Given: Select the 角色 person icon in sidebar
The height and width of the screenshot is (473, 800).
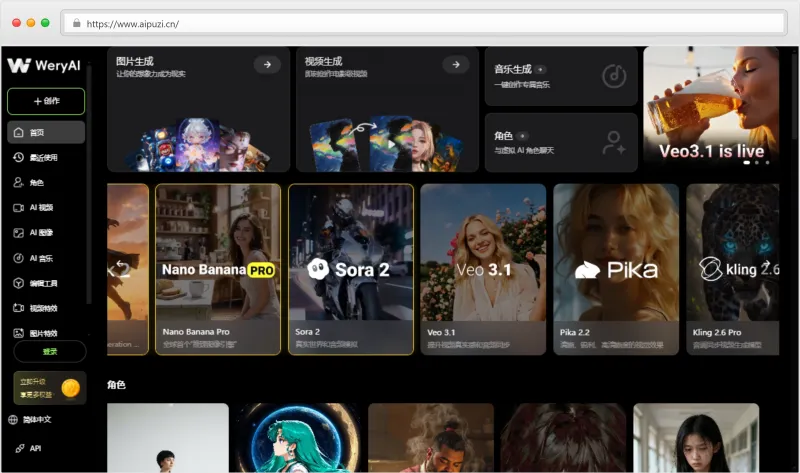Looking at the screenshot, I should [18, 183].
